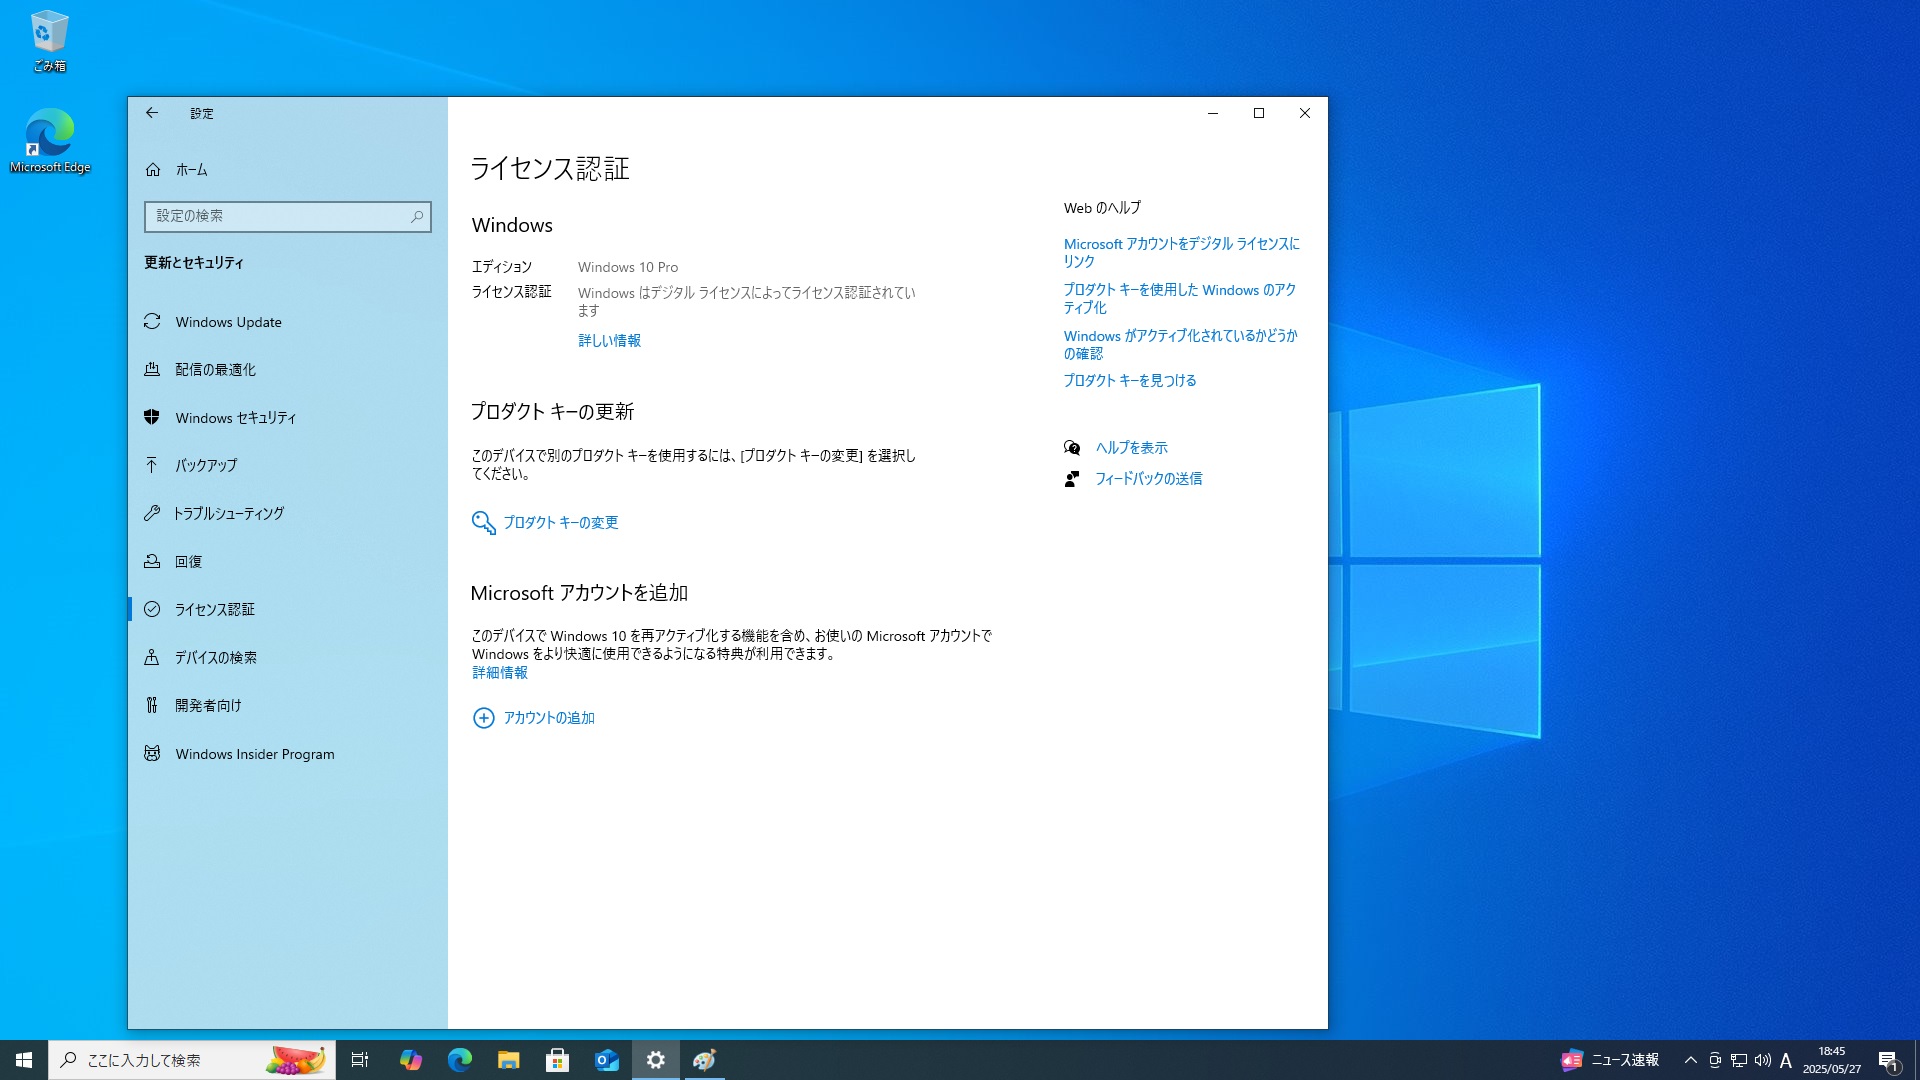
Task: Click the 設定の検索 search field
Action: pos(288,216)
